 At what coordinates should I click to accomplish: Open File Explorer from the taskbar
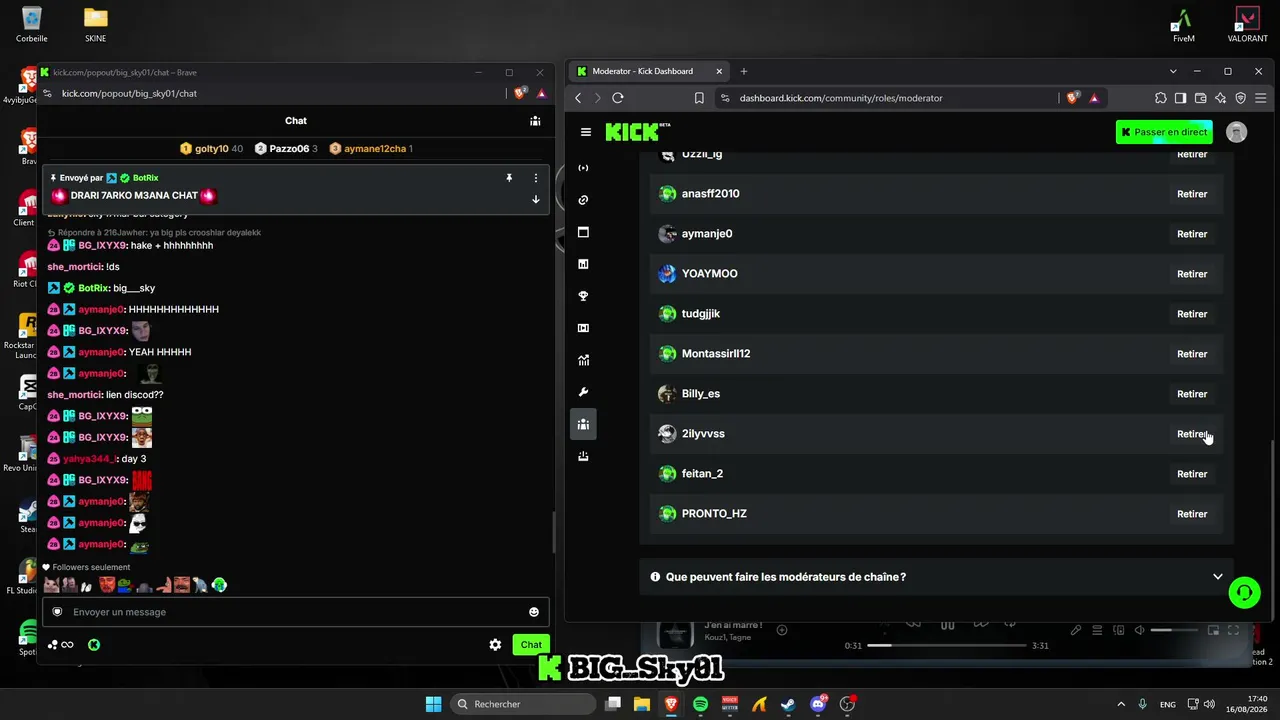[641, 704]
